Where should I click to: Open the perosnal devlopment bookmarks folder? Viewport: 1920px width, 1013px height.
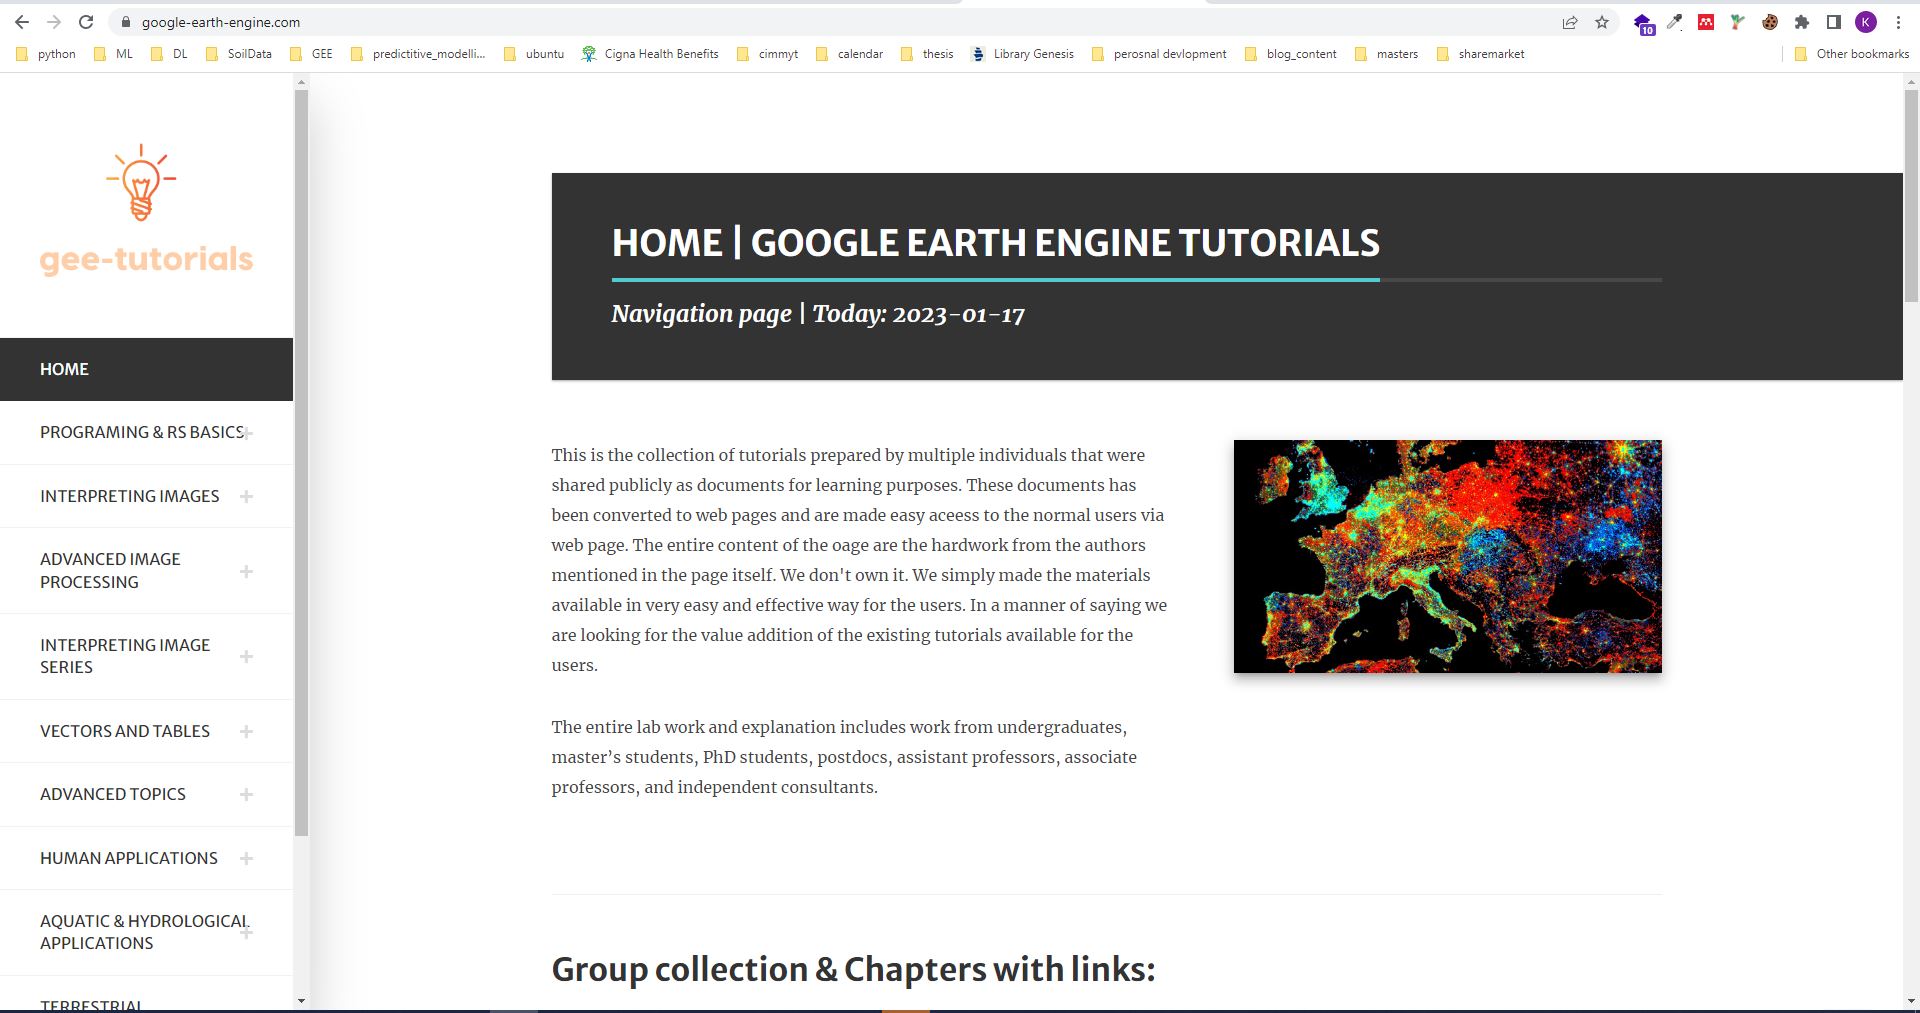click(x=1159, y=54)
